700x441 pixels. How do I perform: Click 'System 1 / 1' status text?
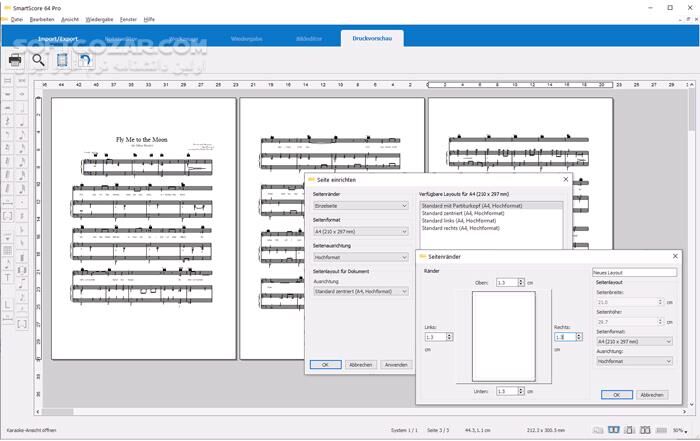click(404, 430)
